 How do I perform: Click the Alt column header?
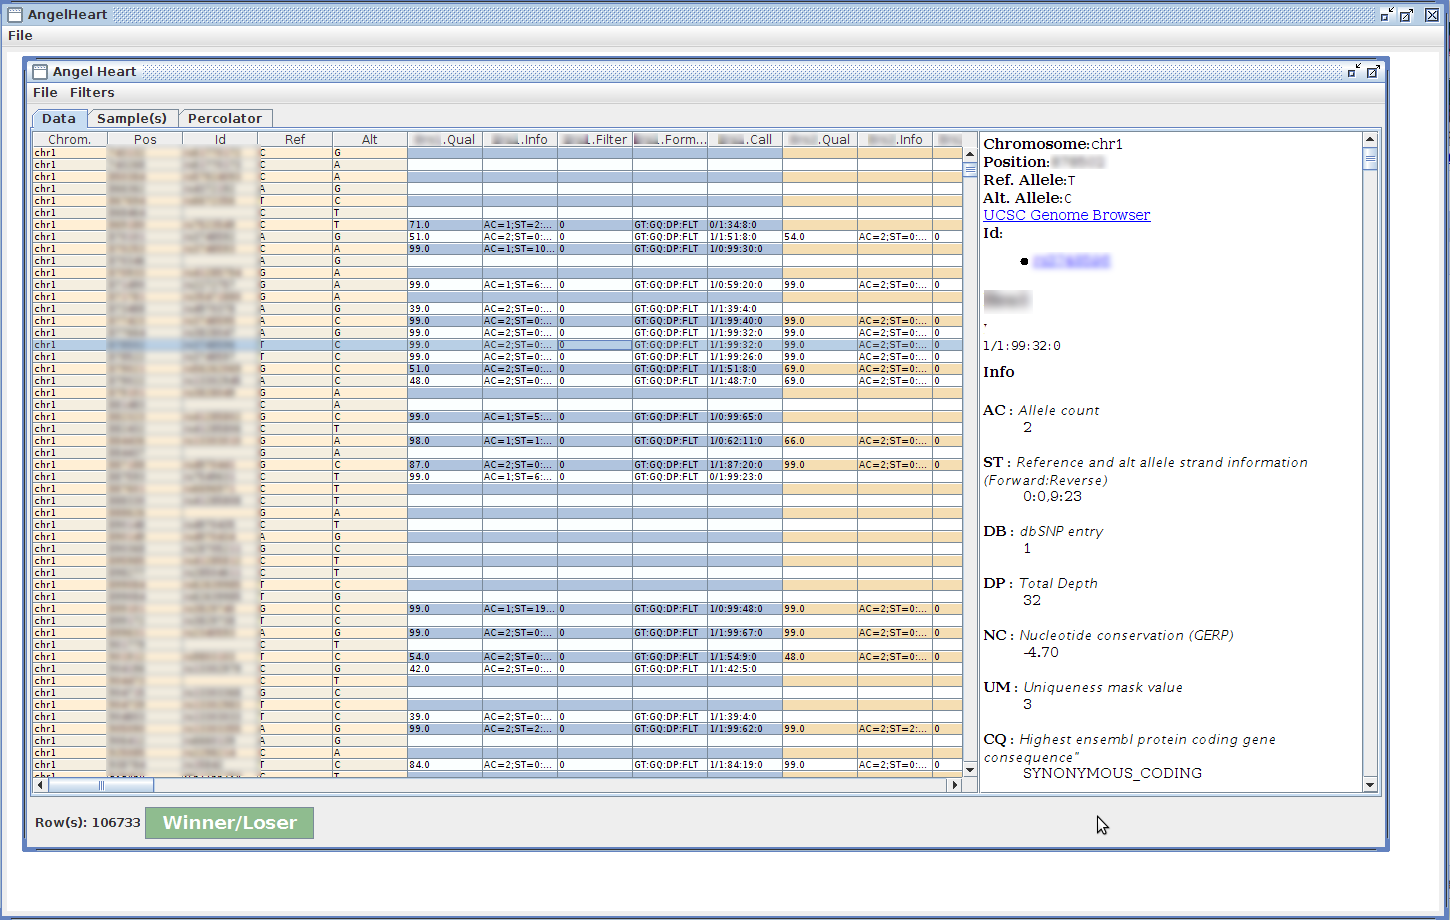click(370, 140)
